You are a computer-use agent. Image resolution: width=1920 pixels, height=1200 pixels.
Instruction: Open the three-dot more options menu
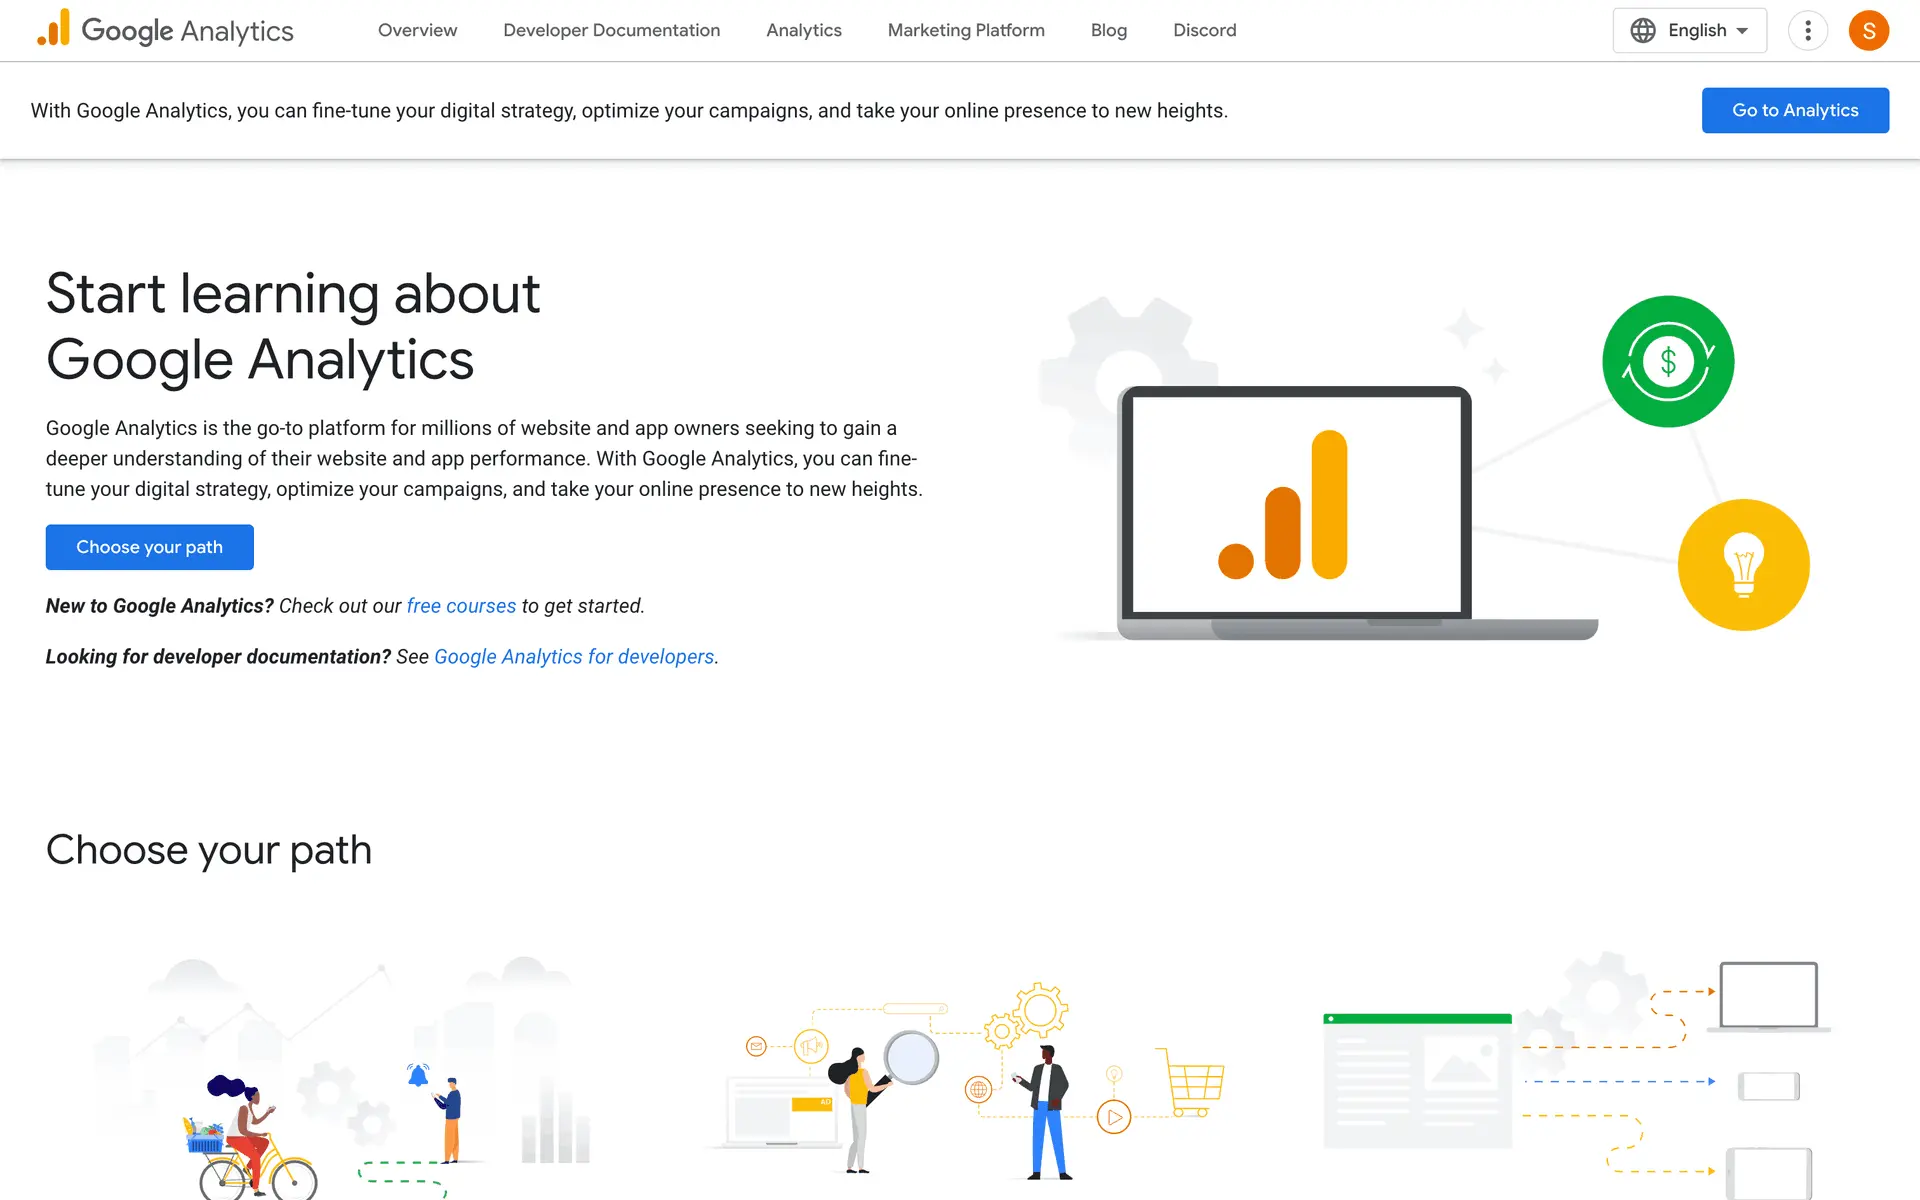[1807, 30]
